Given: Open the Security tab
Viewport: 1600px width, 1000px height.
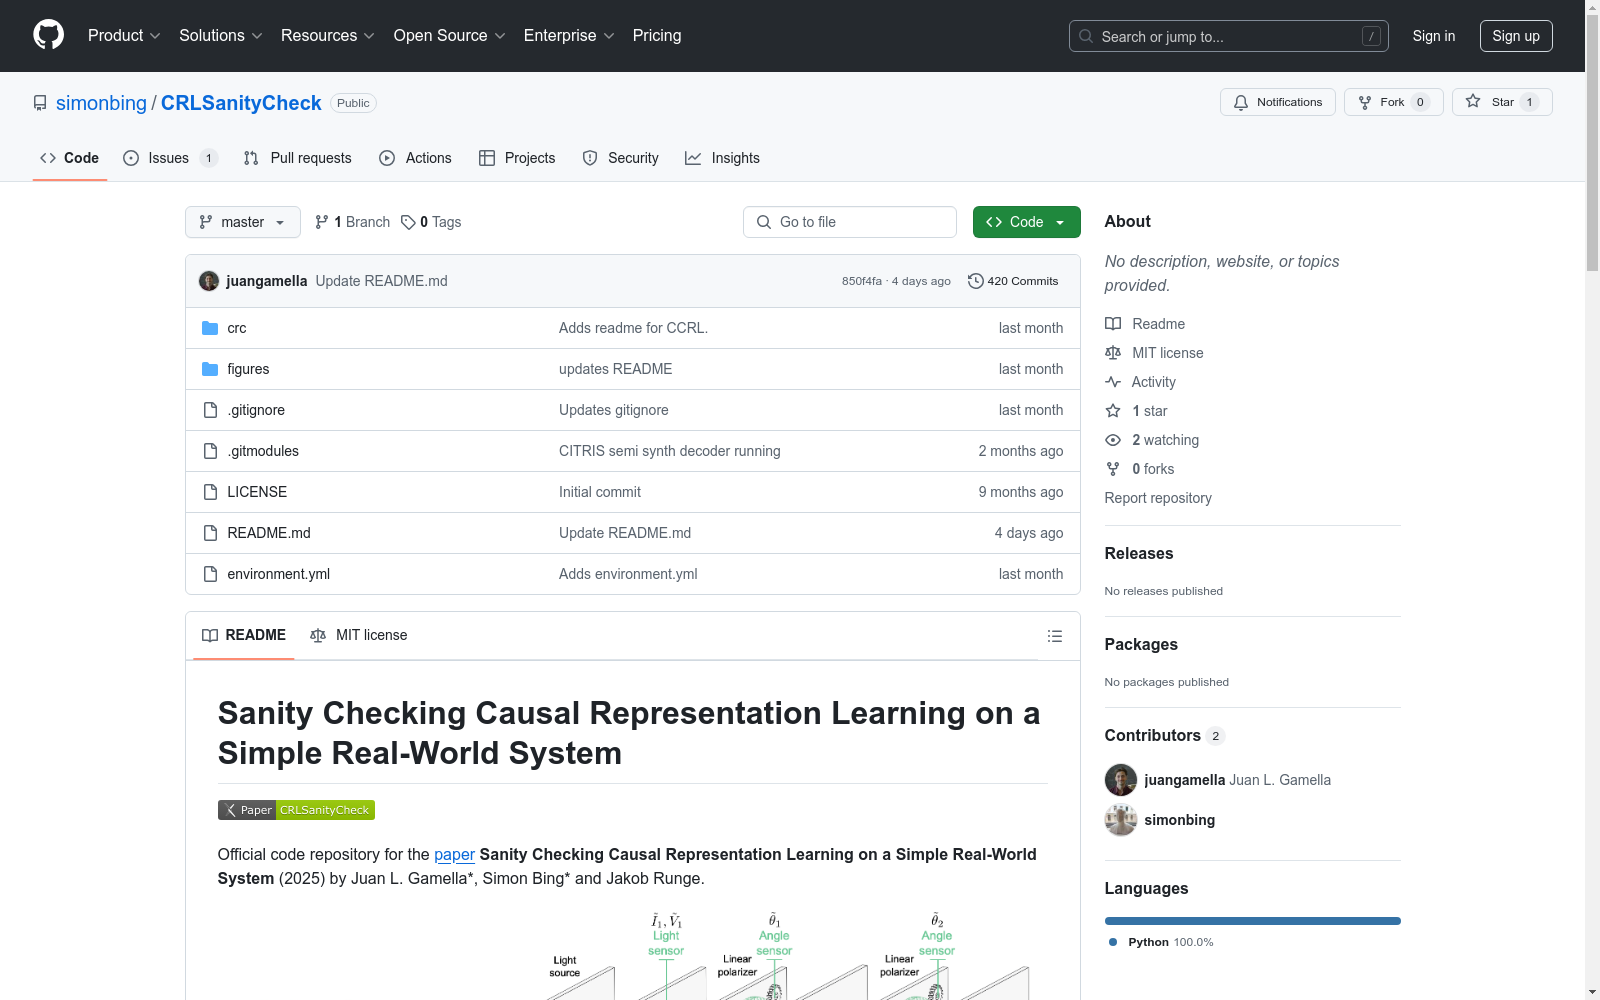Looking at the screenshot, I should [620, 158].
